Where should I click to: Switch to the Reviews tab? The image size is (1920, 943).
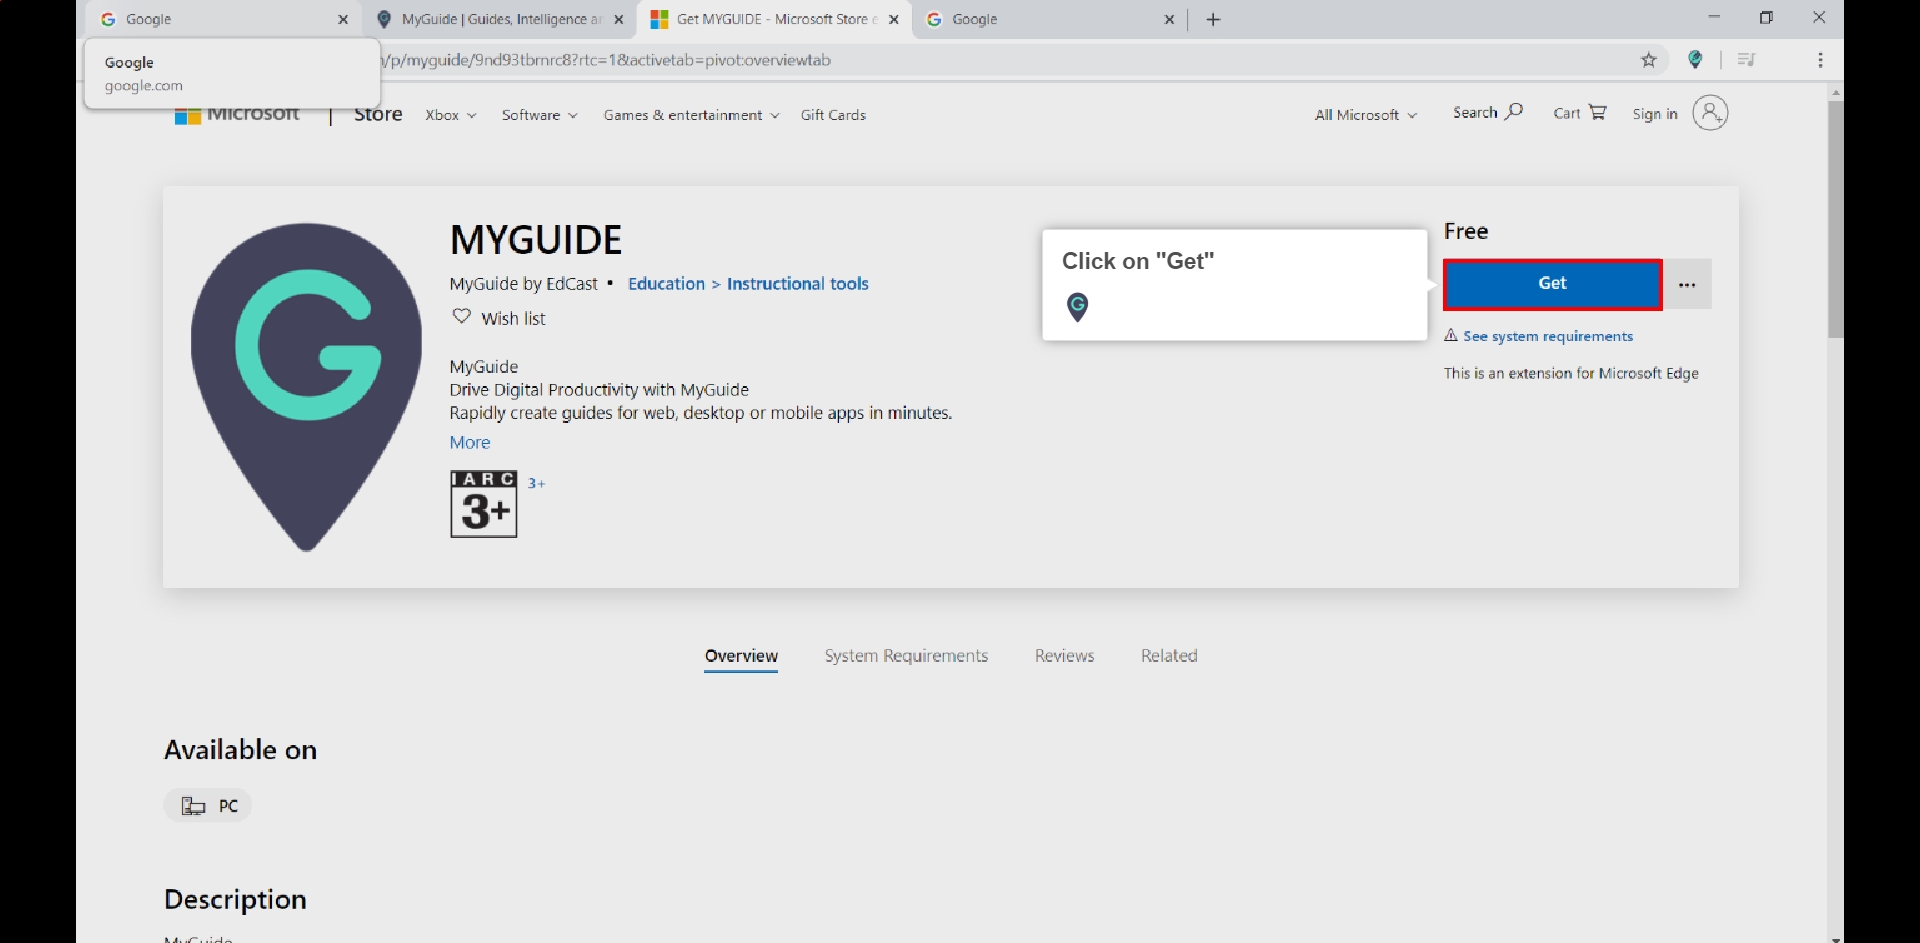1064,656
